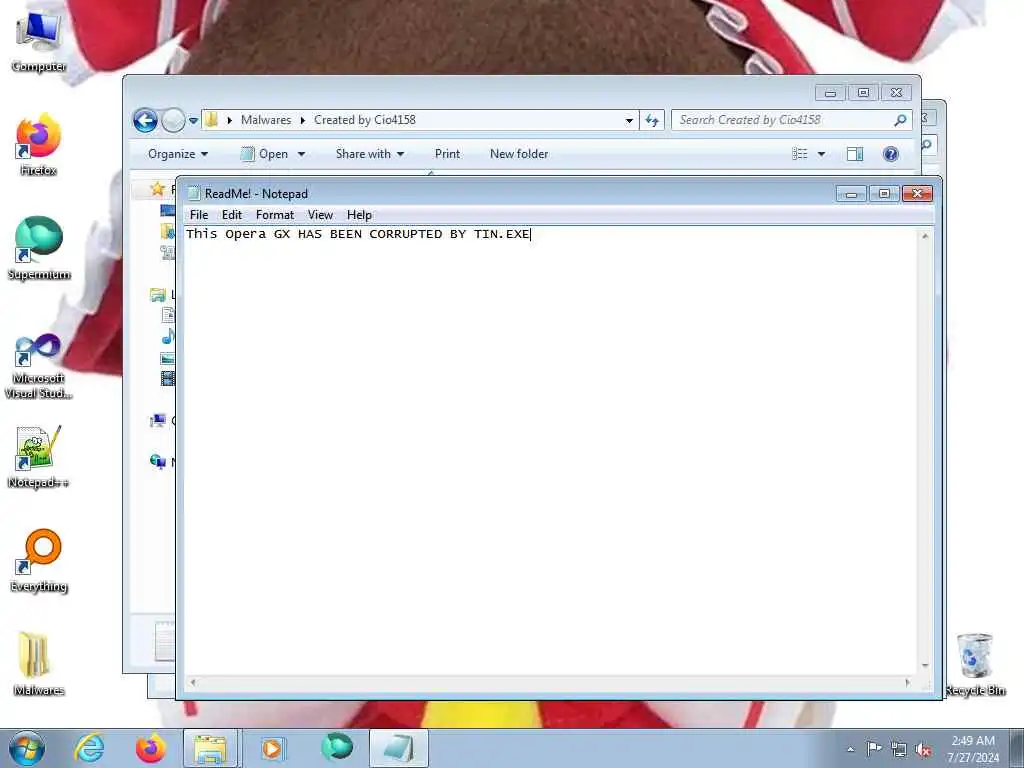Open the recent locations dropdown arrow
The width and height of the screenshot is (1024, 768).
193,120
